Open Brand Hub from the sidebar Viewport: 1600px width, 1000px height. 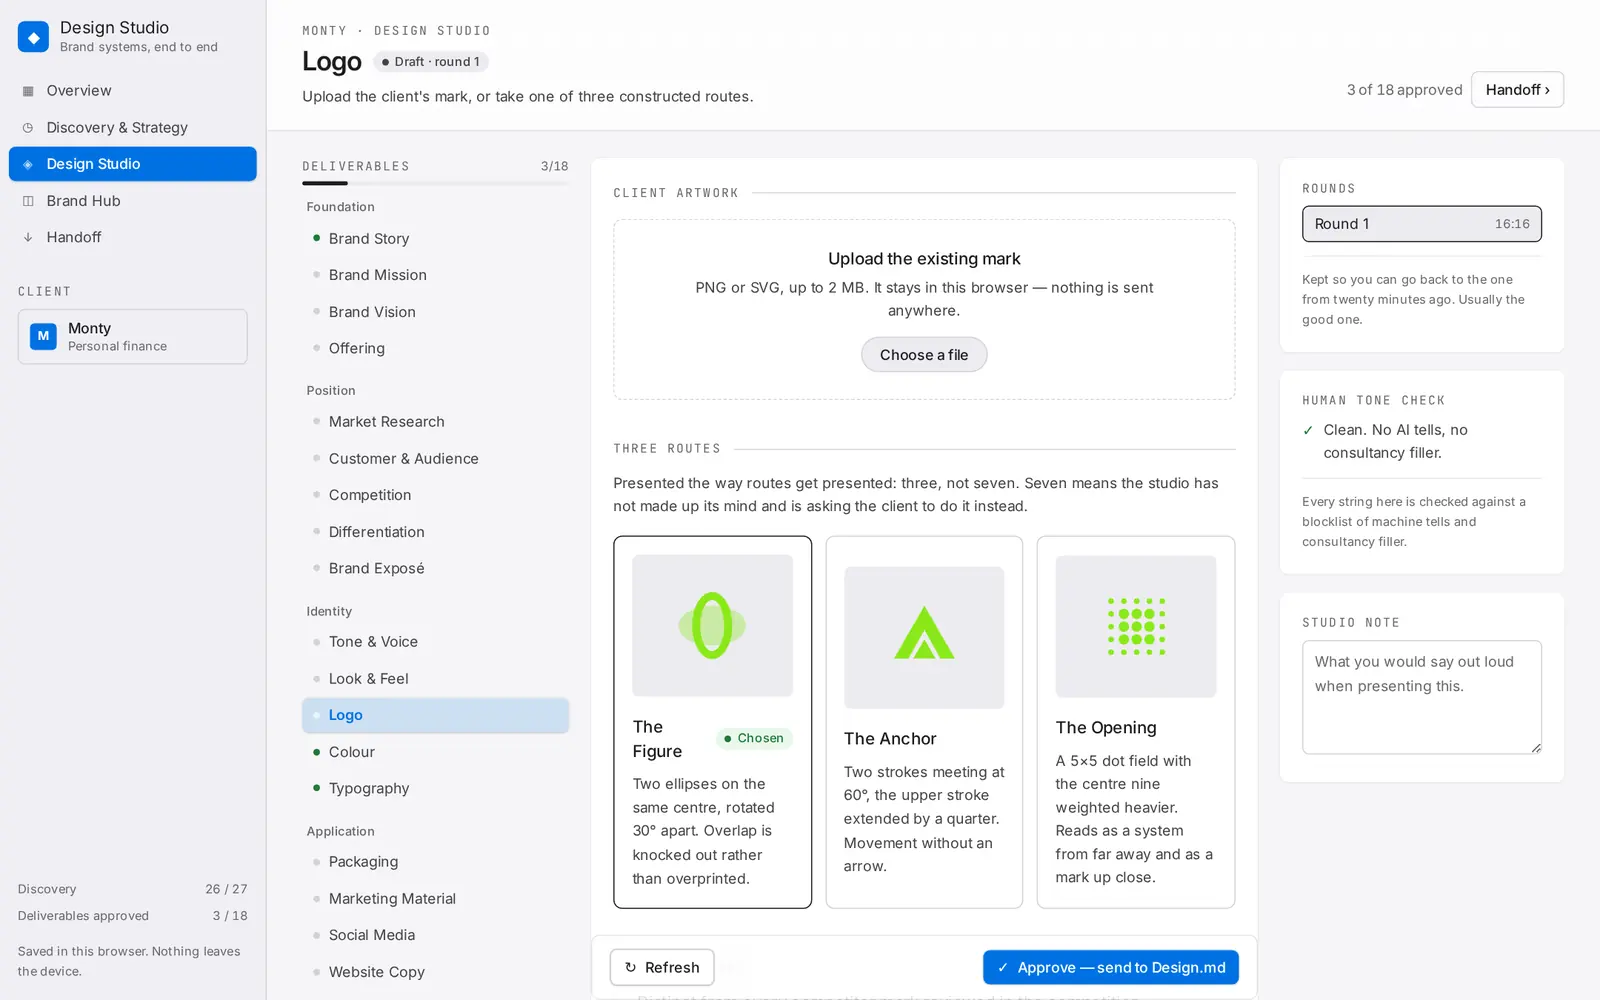coord(133,201)
